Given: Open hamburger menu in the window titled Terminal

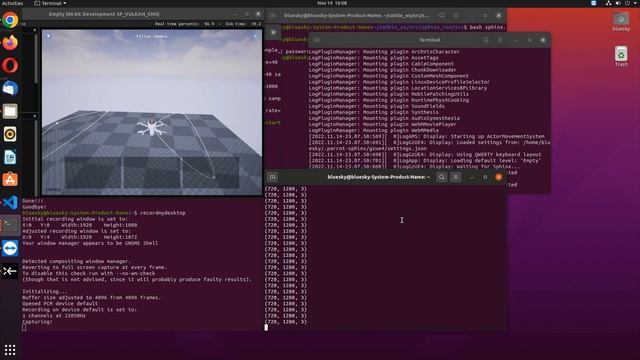Looking at the screenshot, I should [x=500, y=40].
